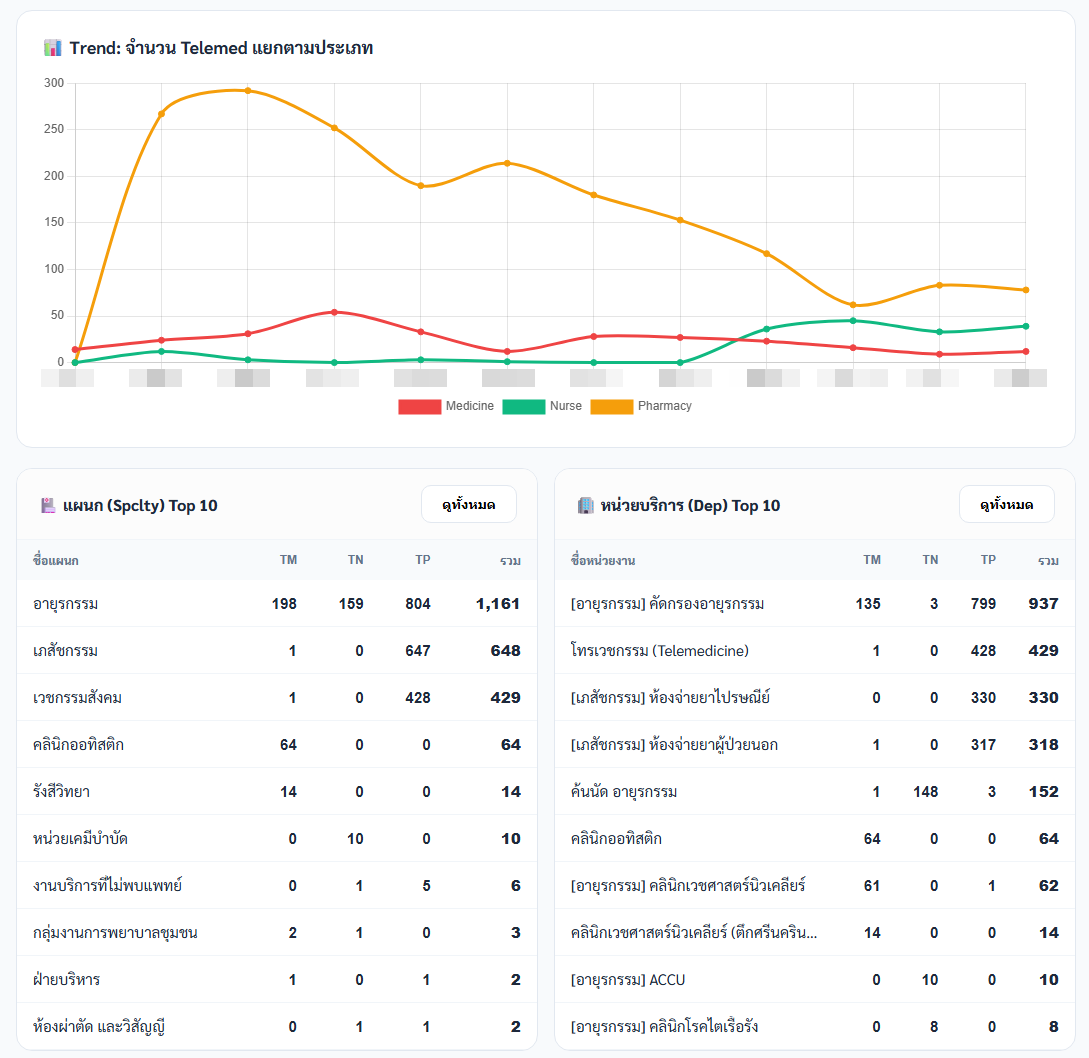
Task: Click the 300 label on the chart y-axis
Action: click(x=53, y=83)
